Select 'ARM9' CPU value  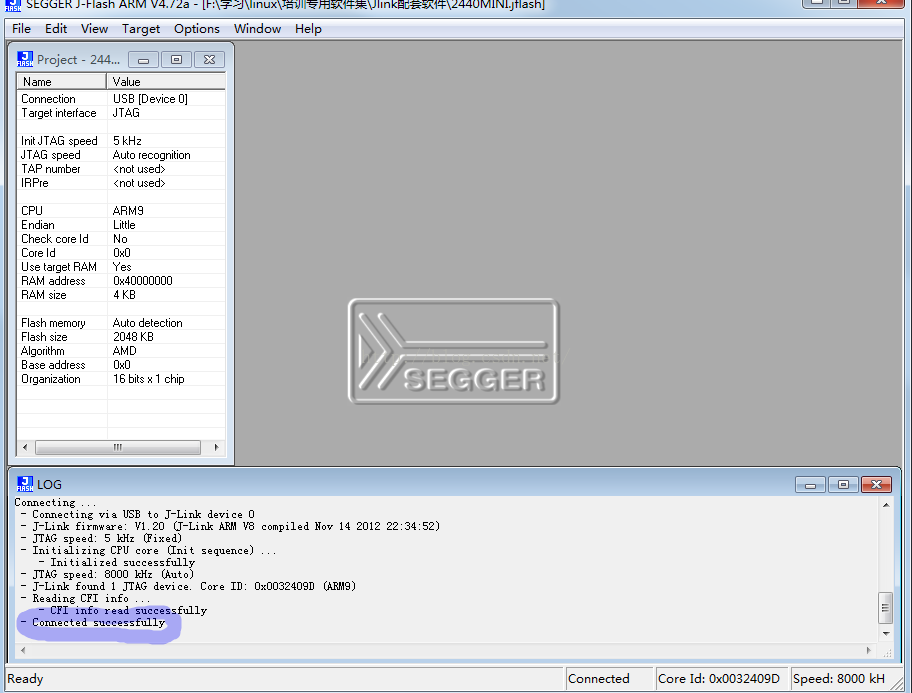[x=128, y=211]
